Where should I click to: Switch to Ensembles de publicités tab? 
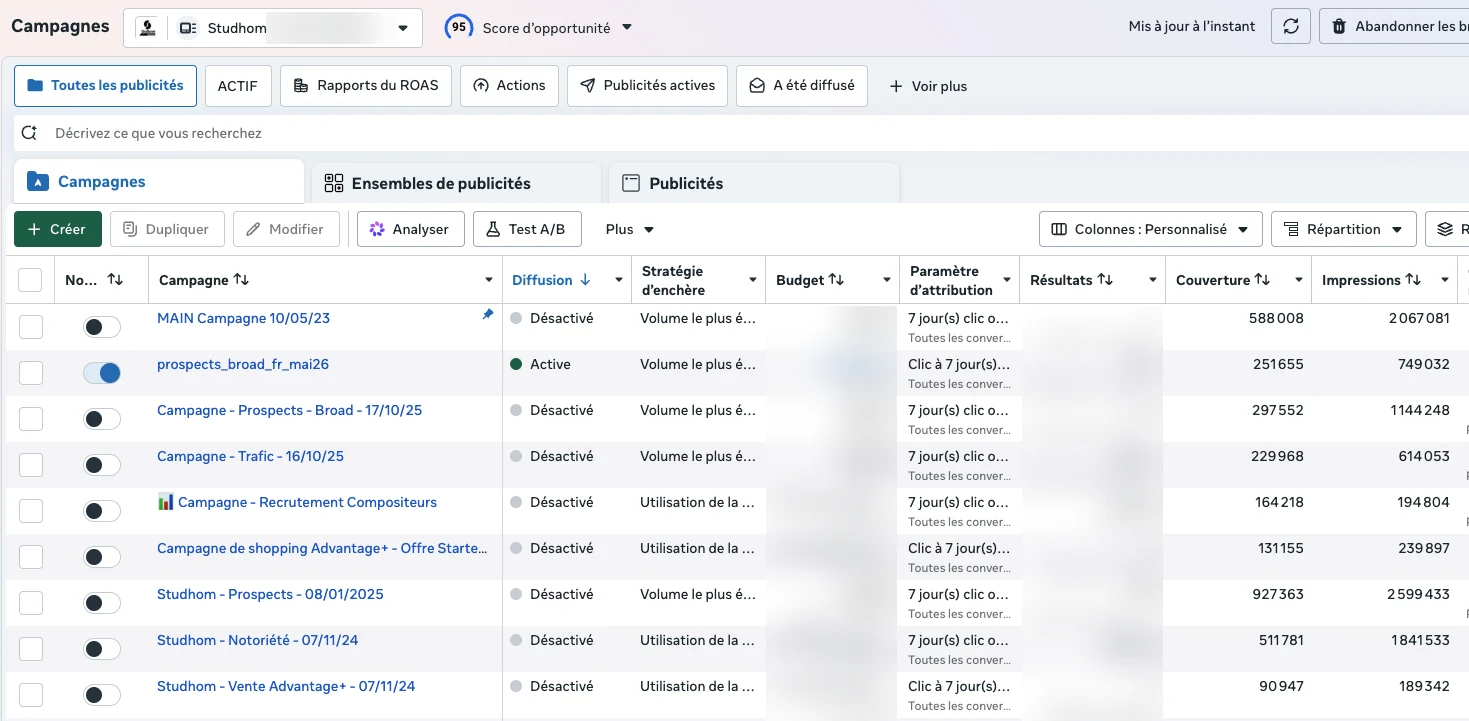(x=456, y=183)
